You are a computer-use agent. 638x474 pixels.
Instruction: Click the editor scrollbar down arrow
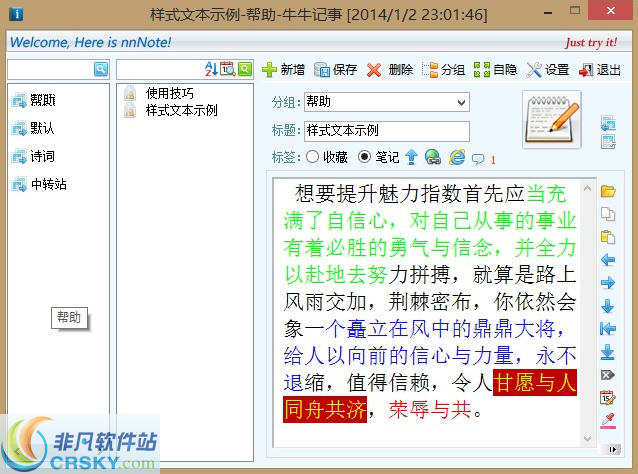click(587, 438)
